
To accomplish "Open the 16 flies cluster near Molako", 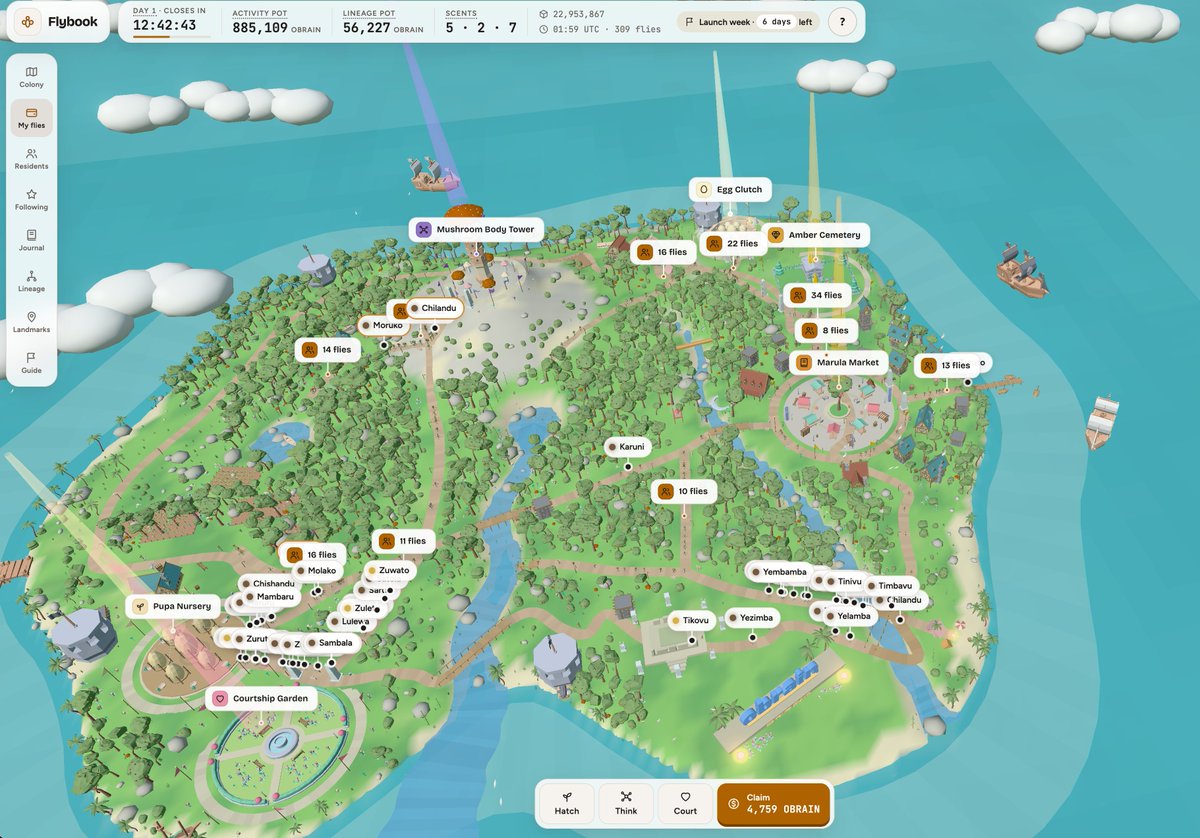I will [x=312, y=554].
